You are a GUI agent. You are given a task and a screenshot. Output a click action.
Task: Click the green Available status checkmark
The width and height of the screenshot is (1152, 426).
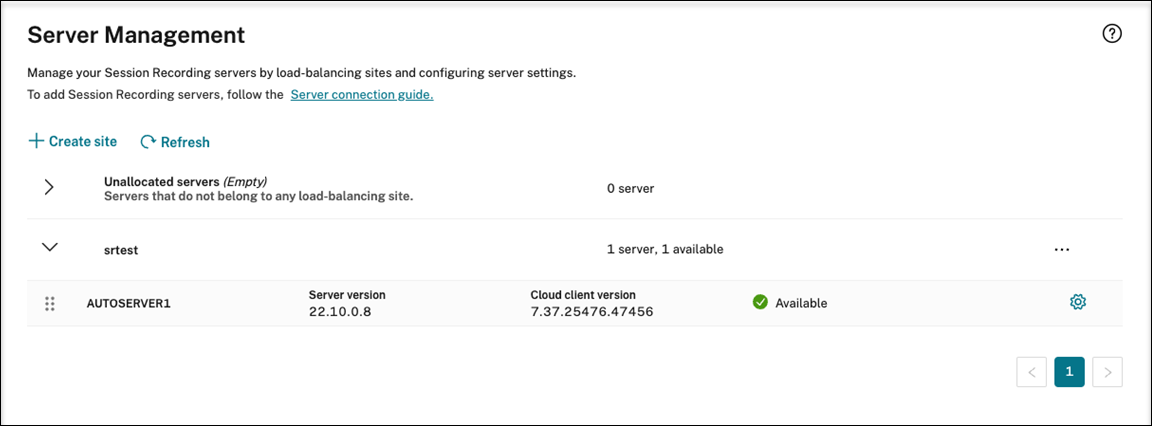tap(760, 302)
